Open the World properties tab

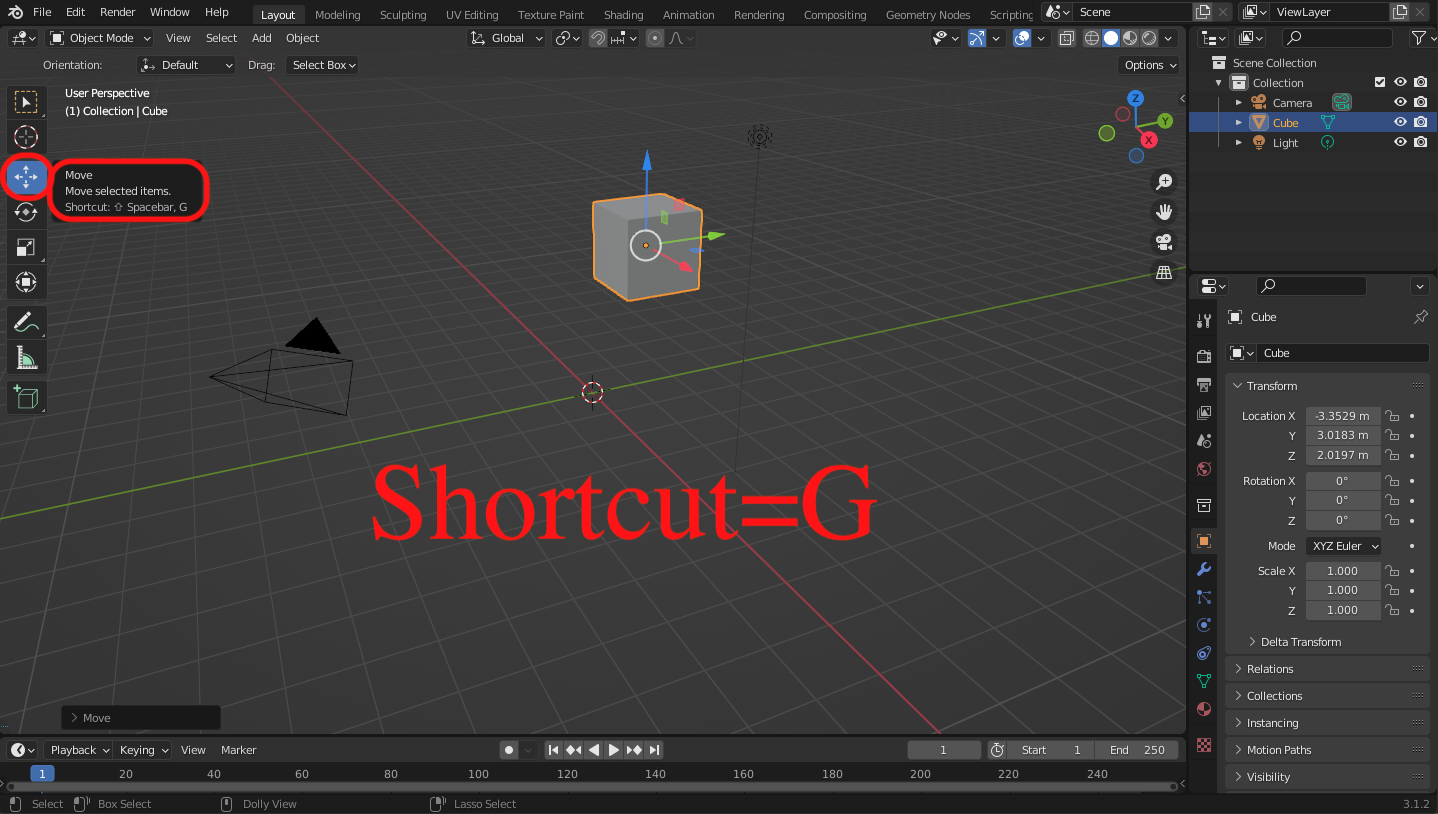[x=1204, y=469]
